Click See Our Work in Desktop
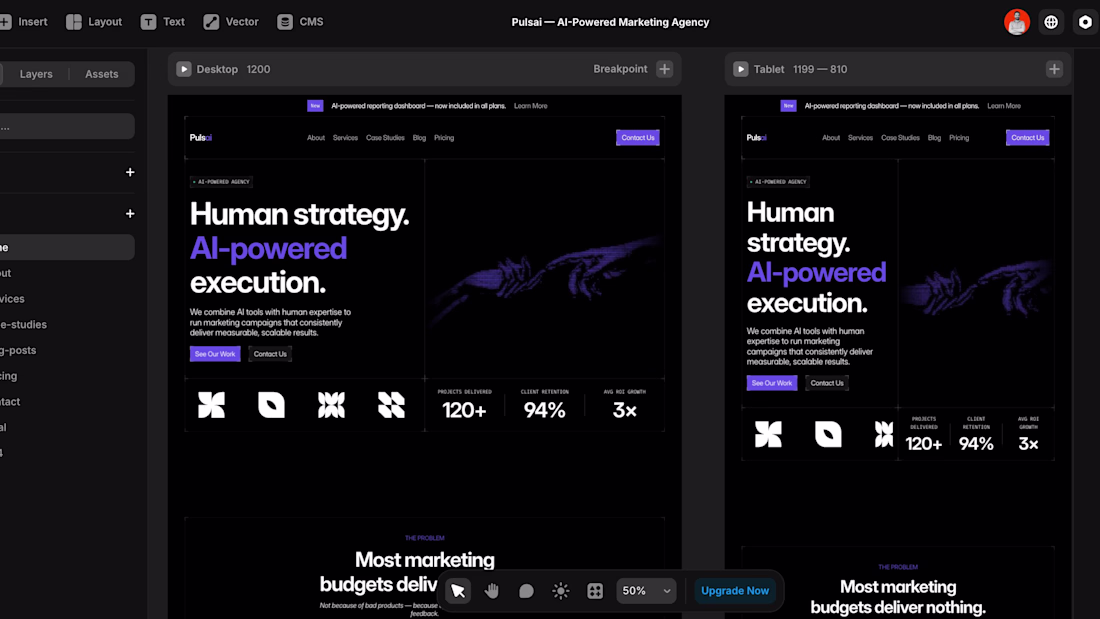The image size is (1100, 619). 215,354
